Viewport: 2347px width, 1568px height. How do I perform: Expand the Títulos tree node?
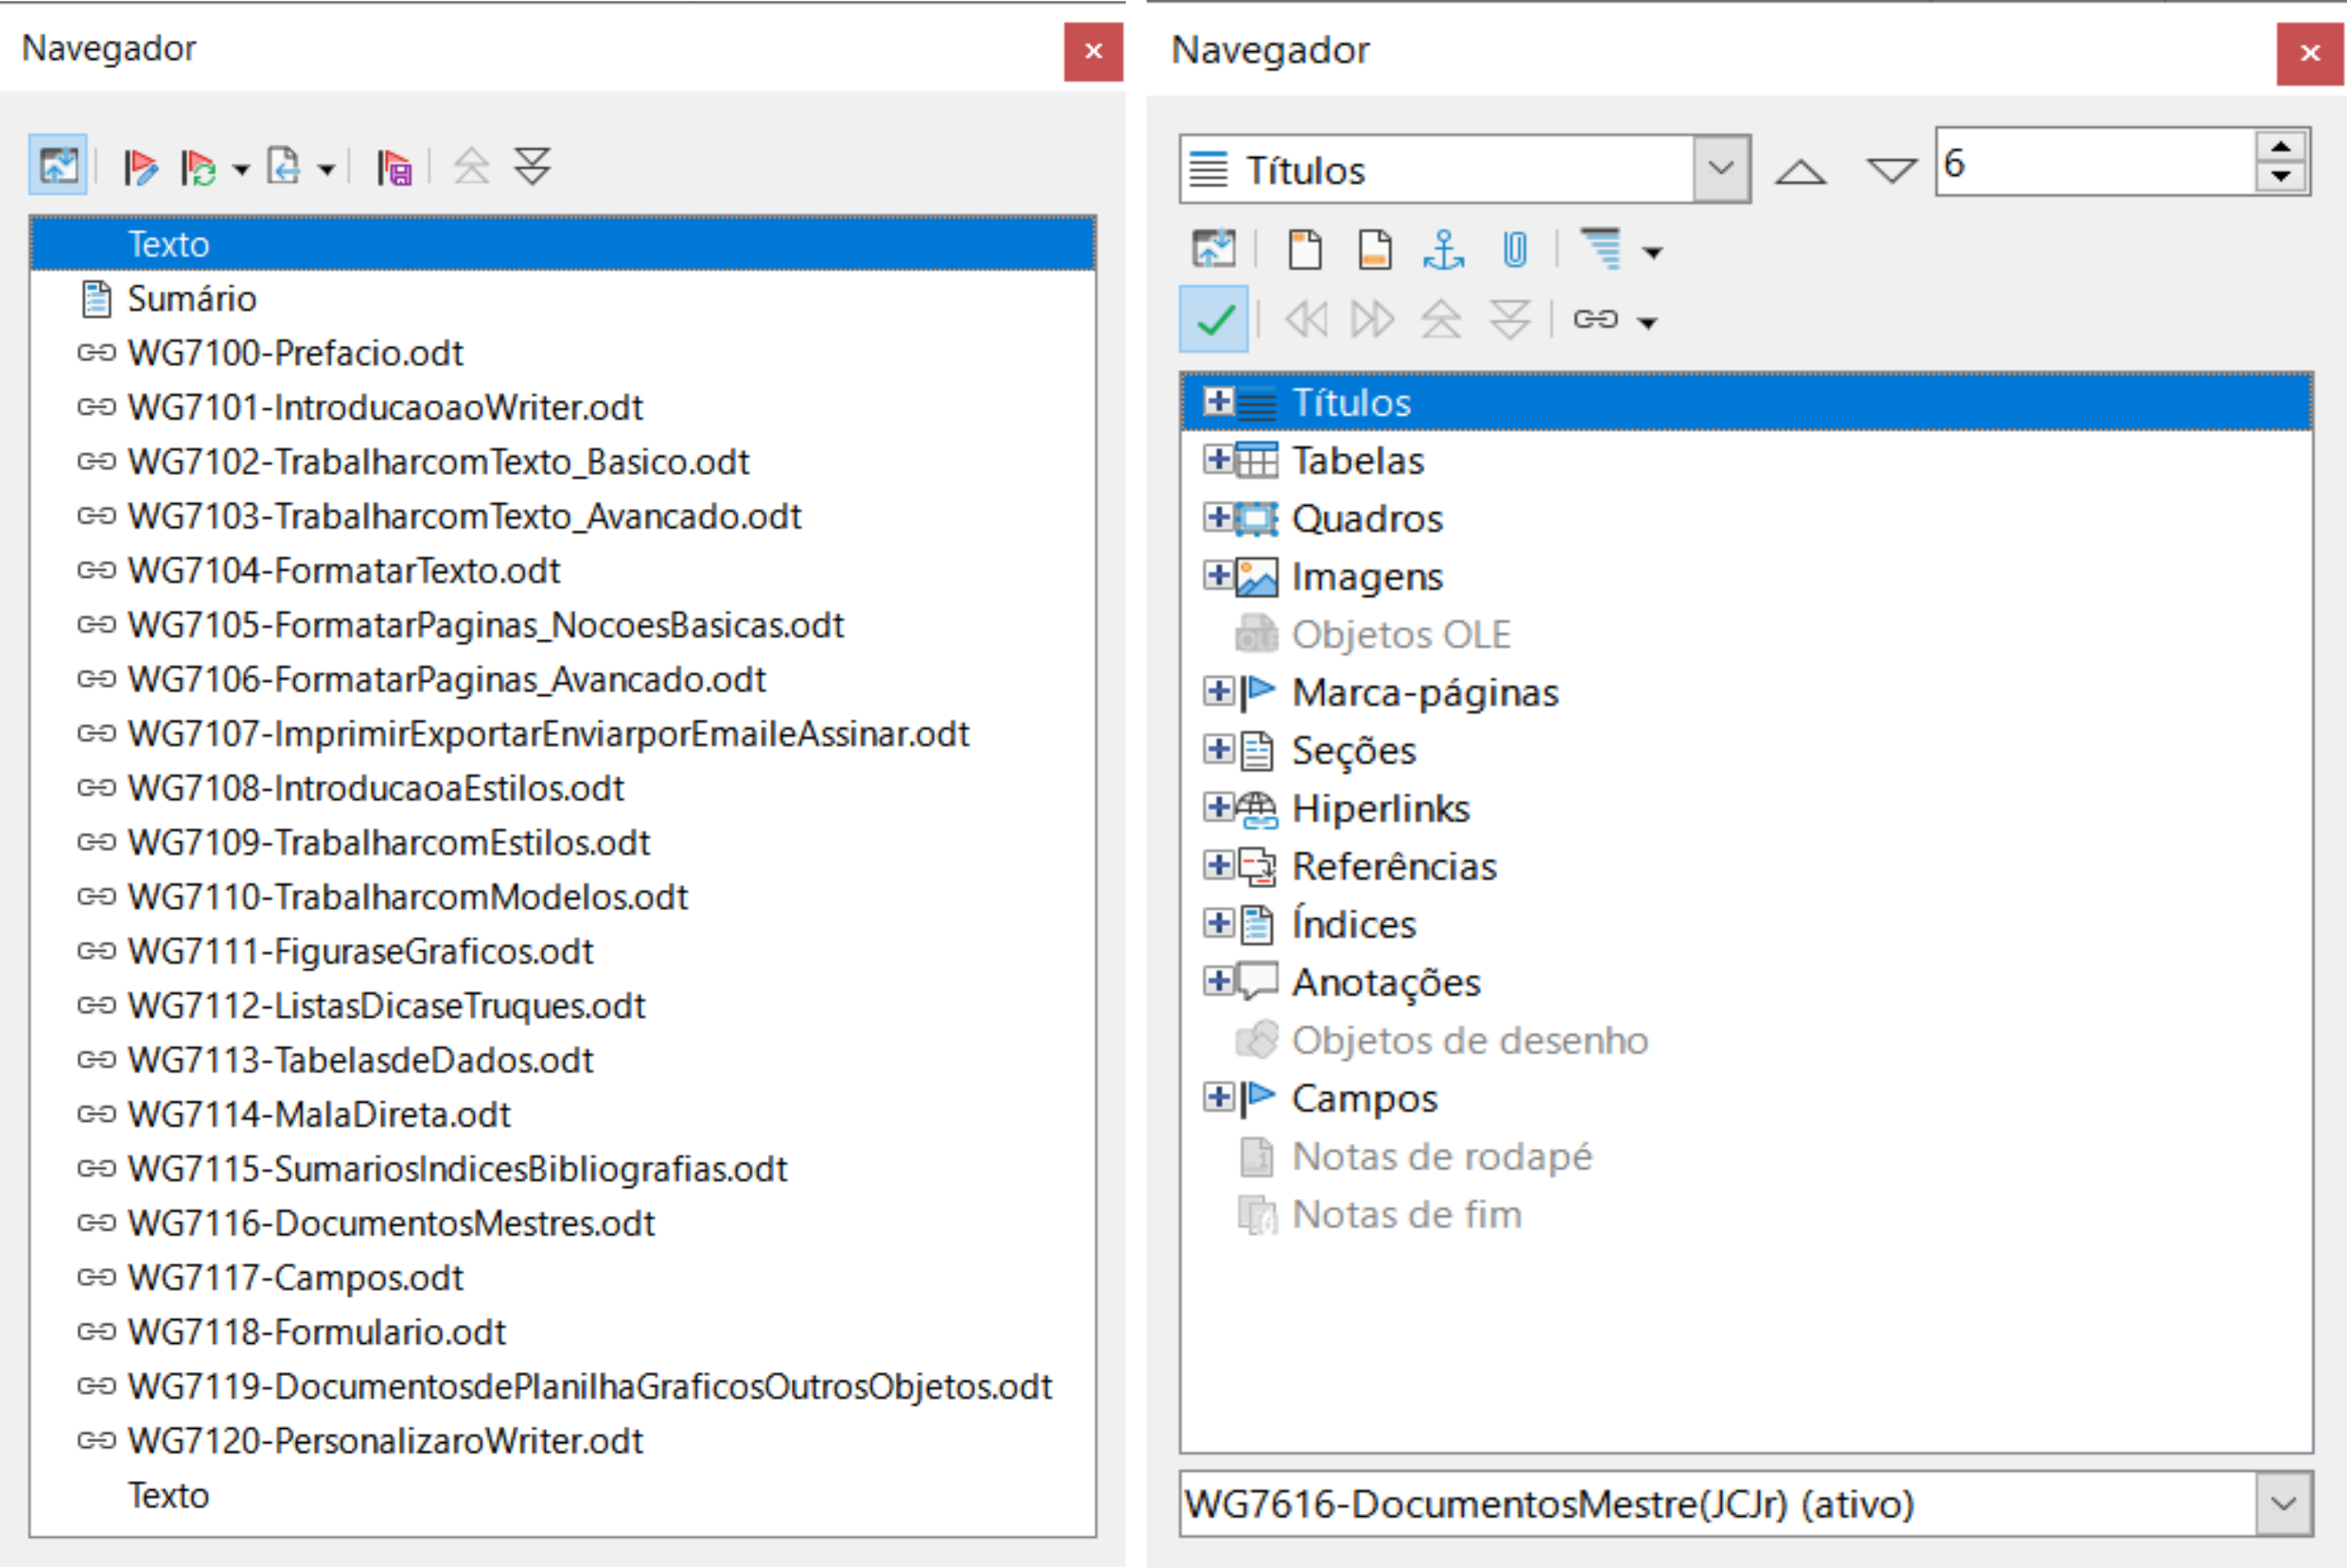point(1218,401)
